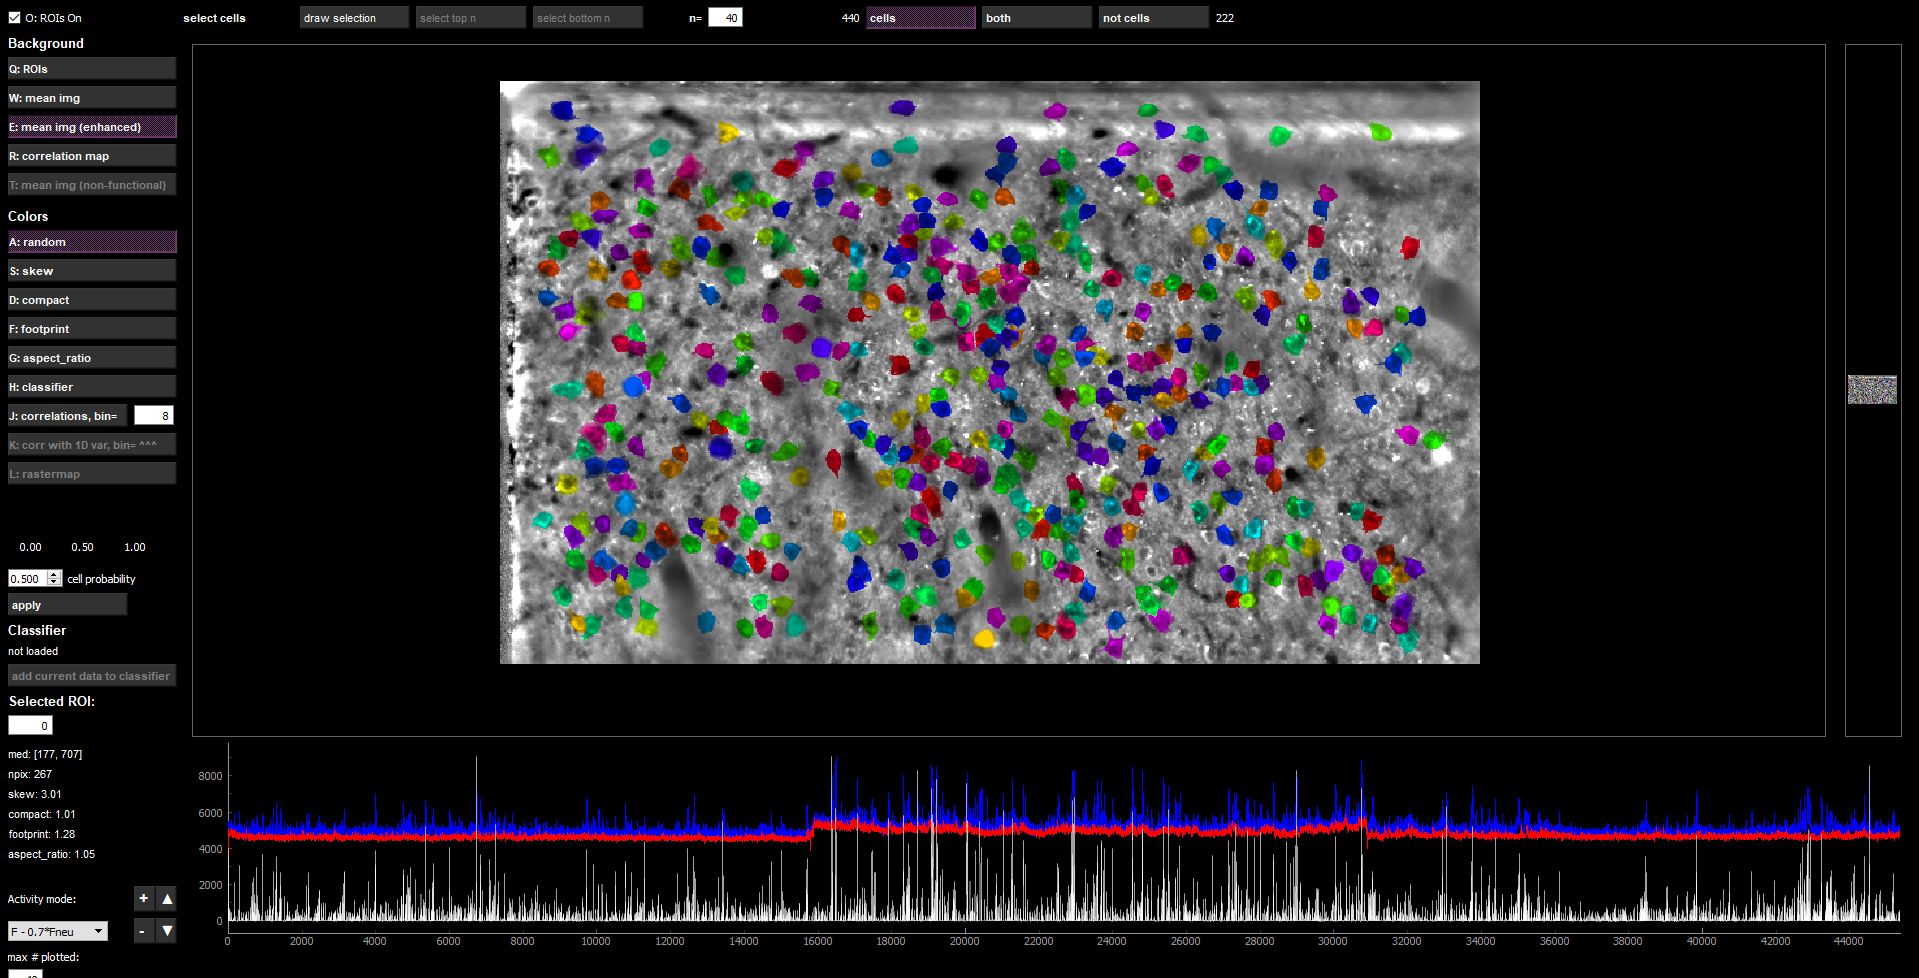The height and width of the screenshot is (978, 1919).
Task: Toggle the 'not cells' view
Action: 1152,17
